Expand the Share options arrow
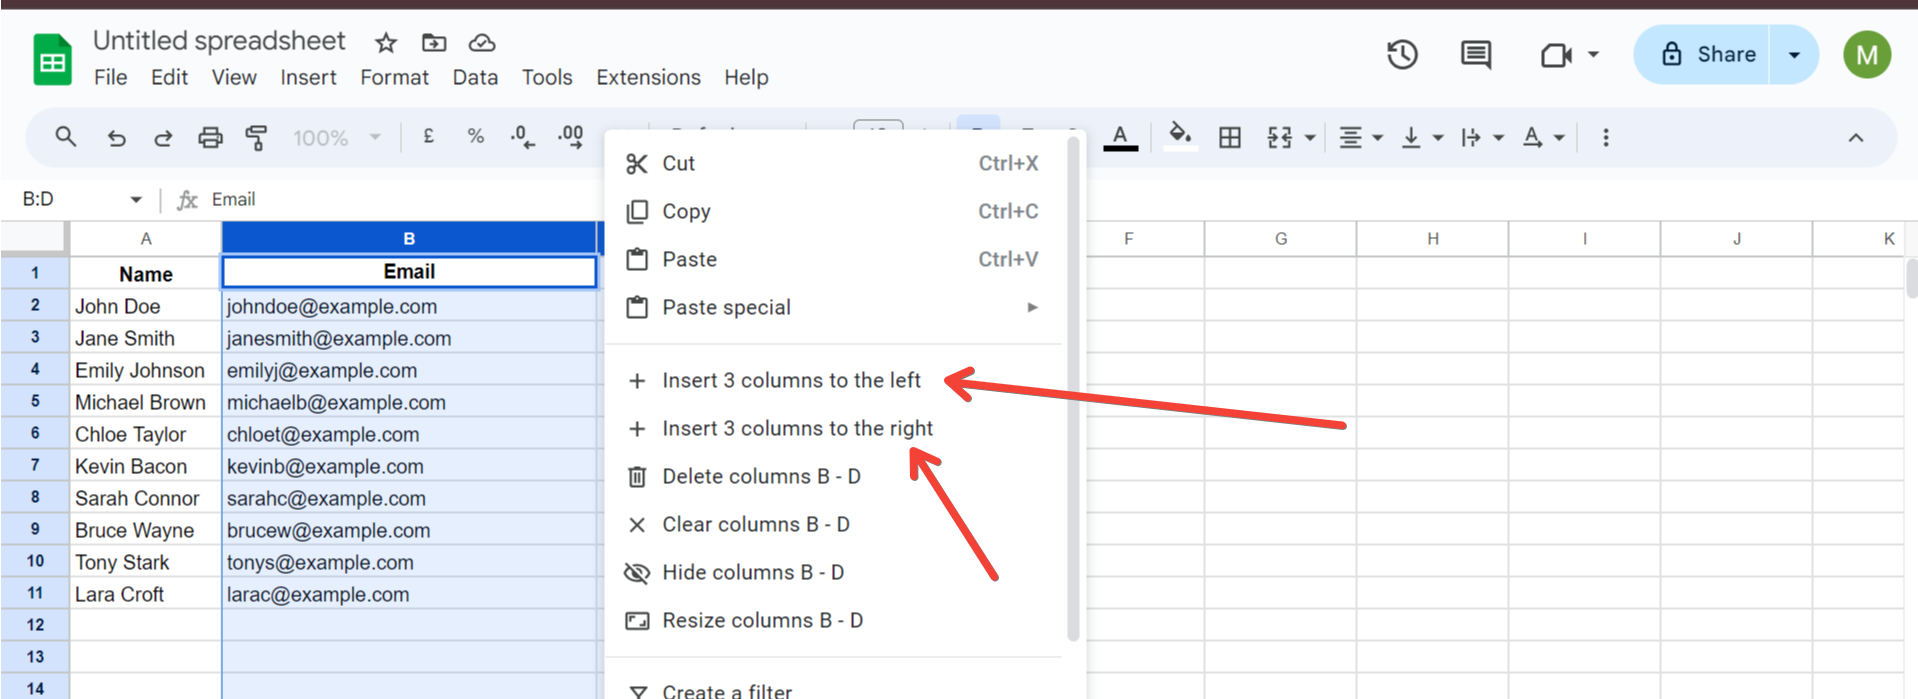The width and height of the screenshot is (1918, 699). [1794, 54]
